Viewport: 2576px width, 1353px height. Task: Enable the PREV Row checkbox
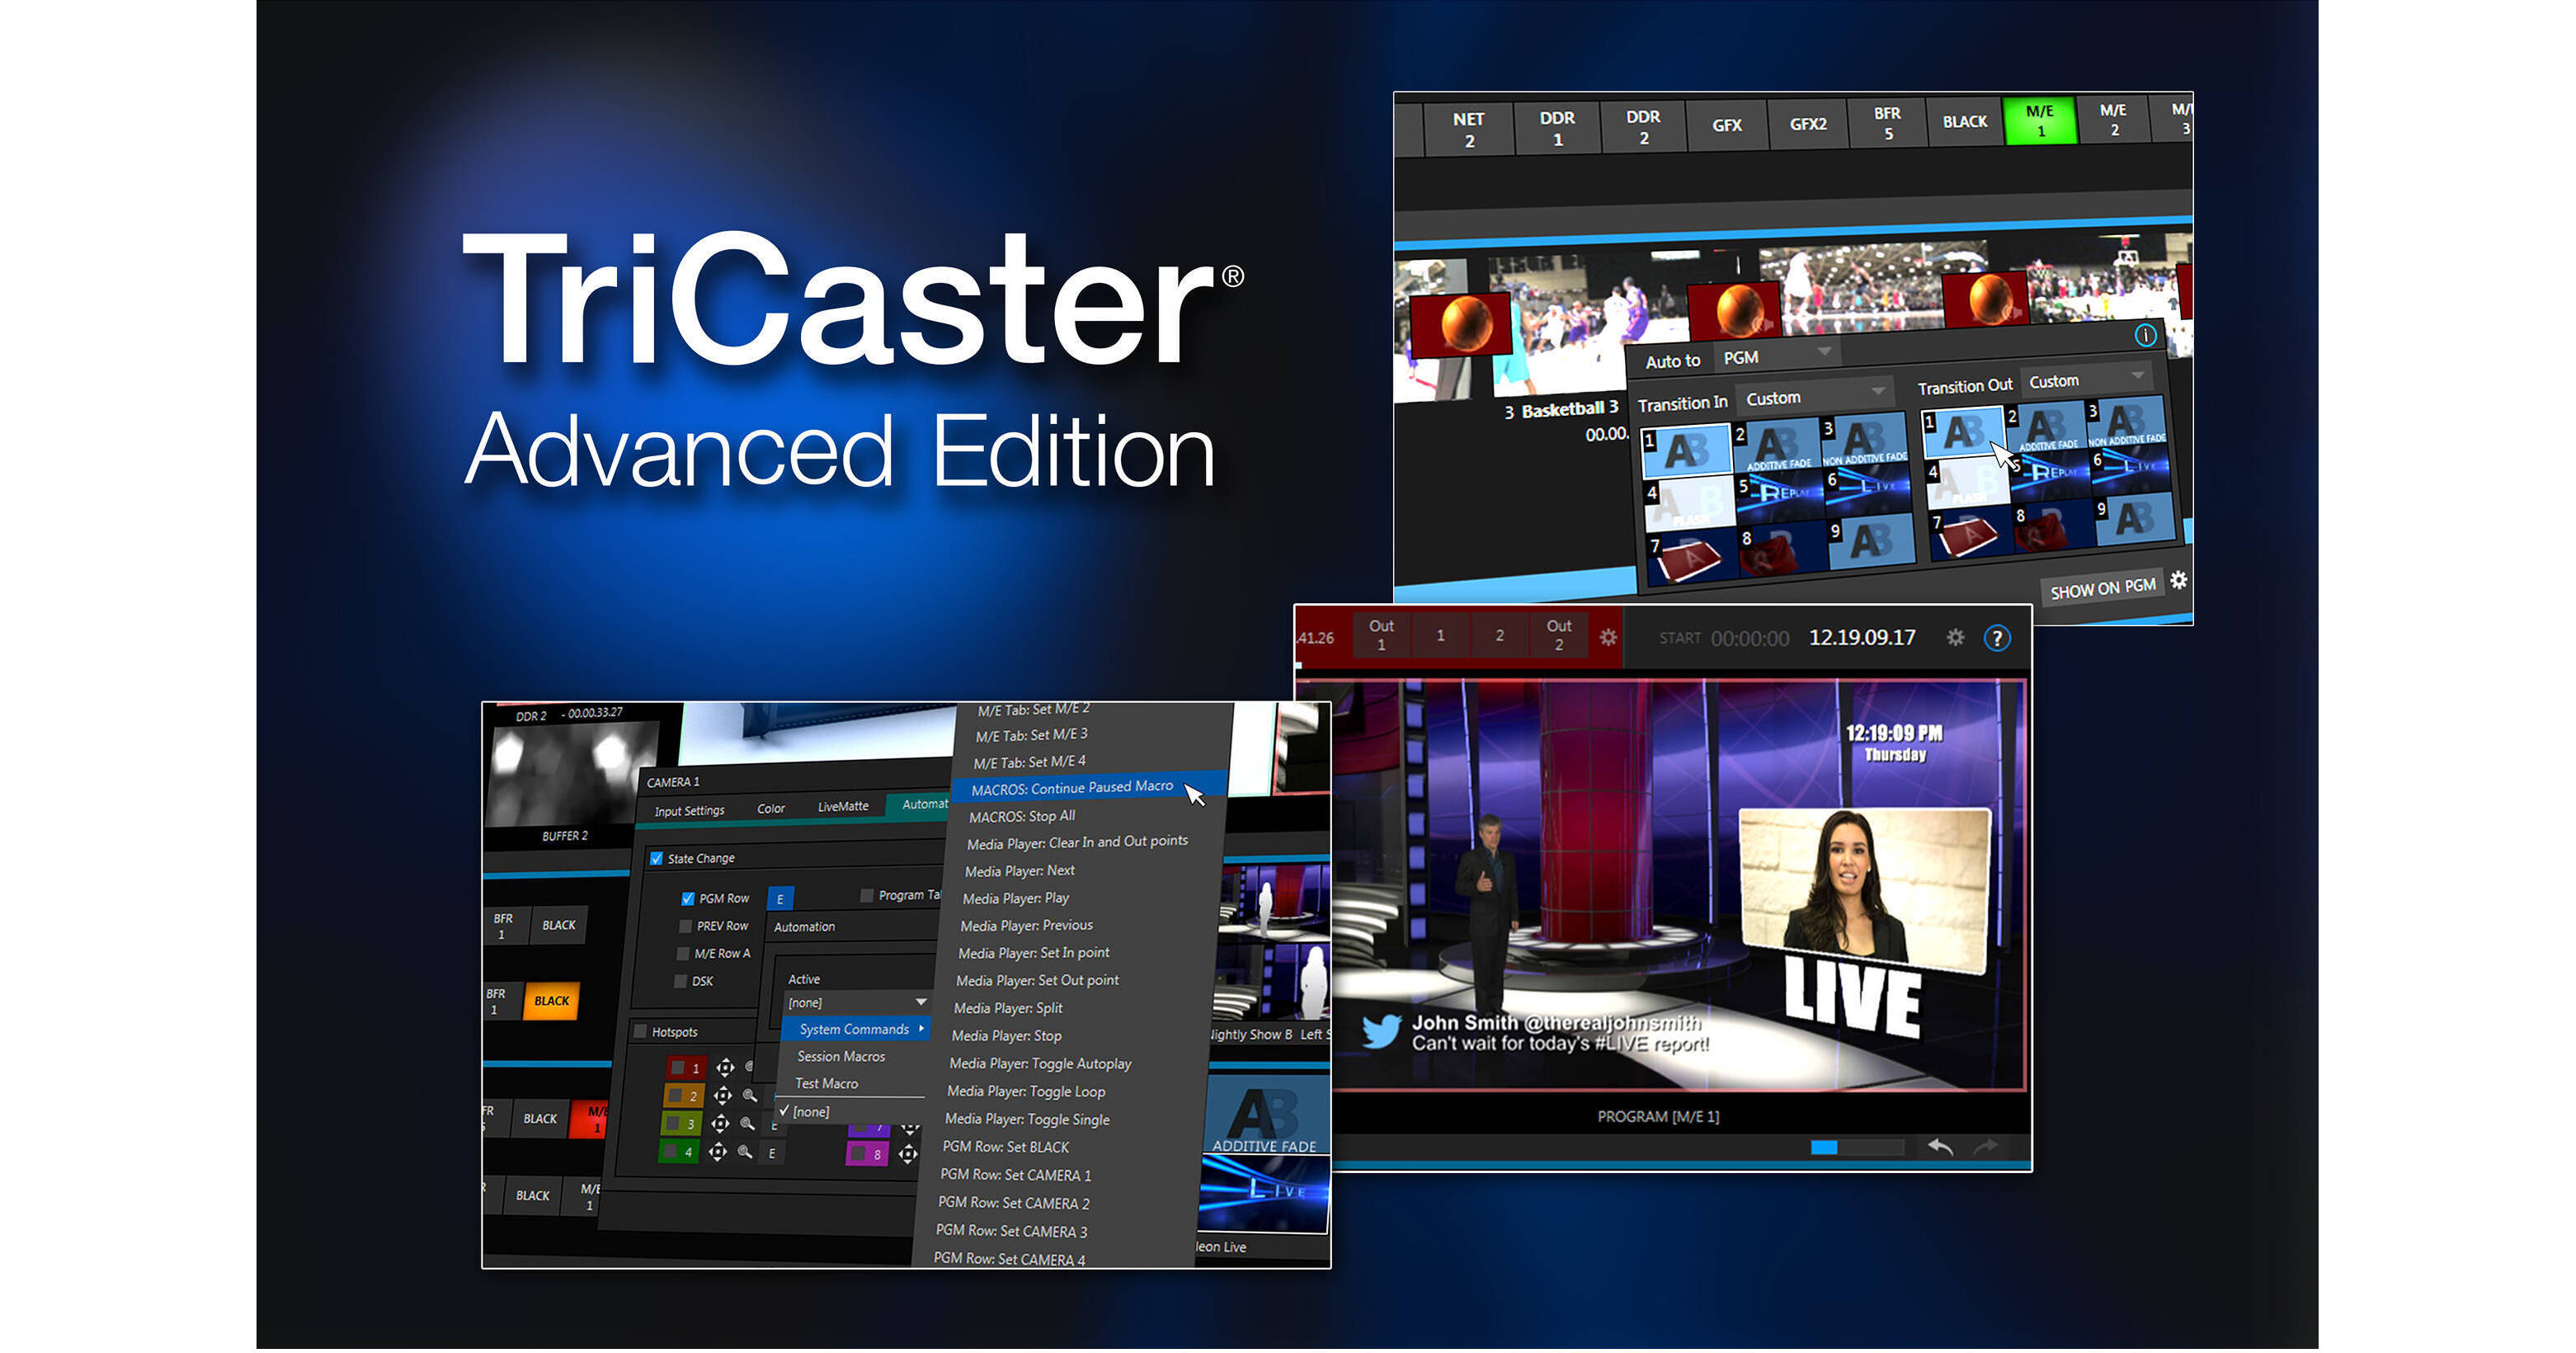pyautogui.click(x=685, y=927)
